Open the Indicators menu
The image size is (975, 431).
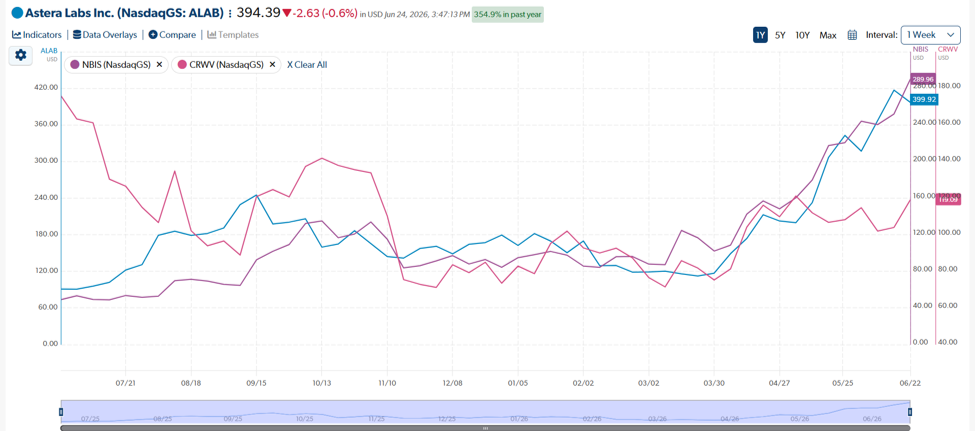click(37, 35)
